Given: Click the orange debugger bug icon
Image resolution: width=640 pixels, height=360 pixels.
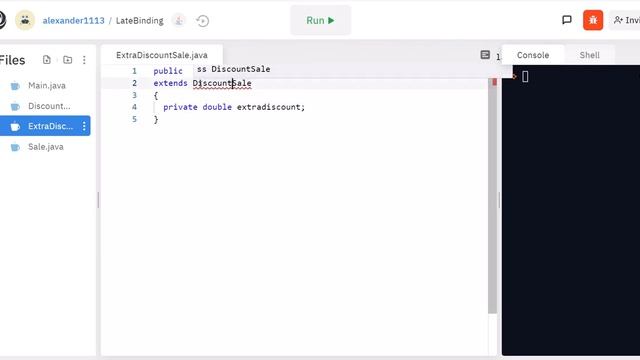Looking at the screenshot, I should click(593, 20).
